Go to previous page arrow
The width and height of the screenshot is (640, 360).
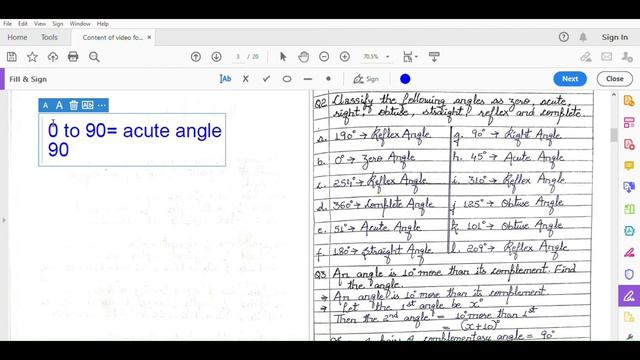196,57
